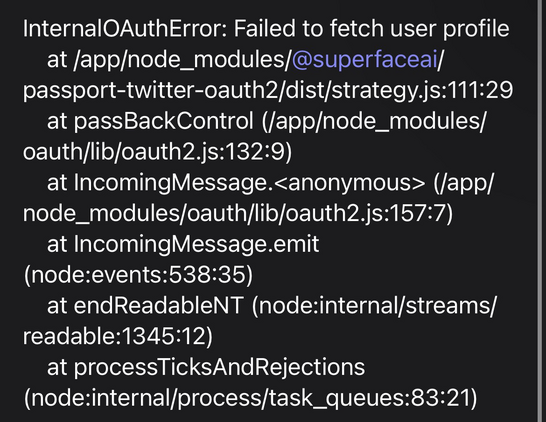Viewport: 546px width, 422px height.
Task: Open the @superfaceai mention link
Action: pos(364,60)
